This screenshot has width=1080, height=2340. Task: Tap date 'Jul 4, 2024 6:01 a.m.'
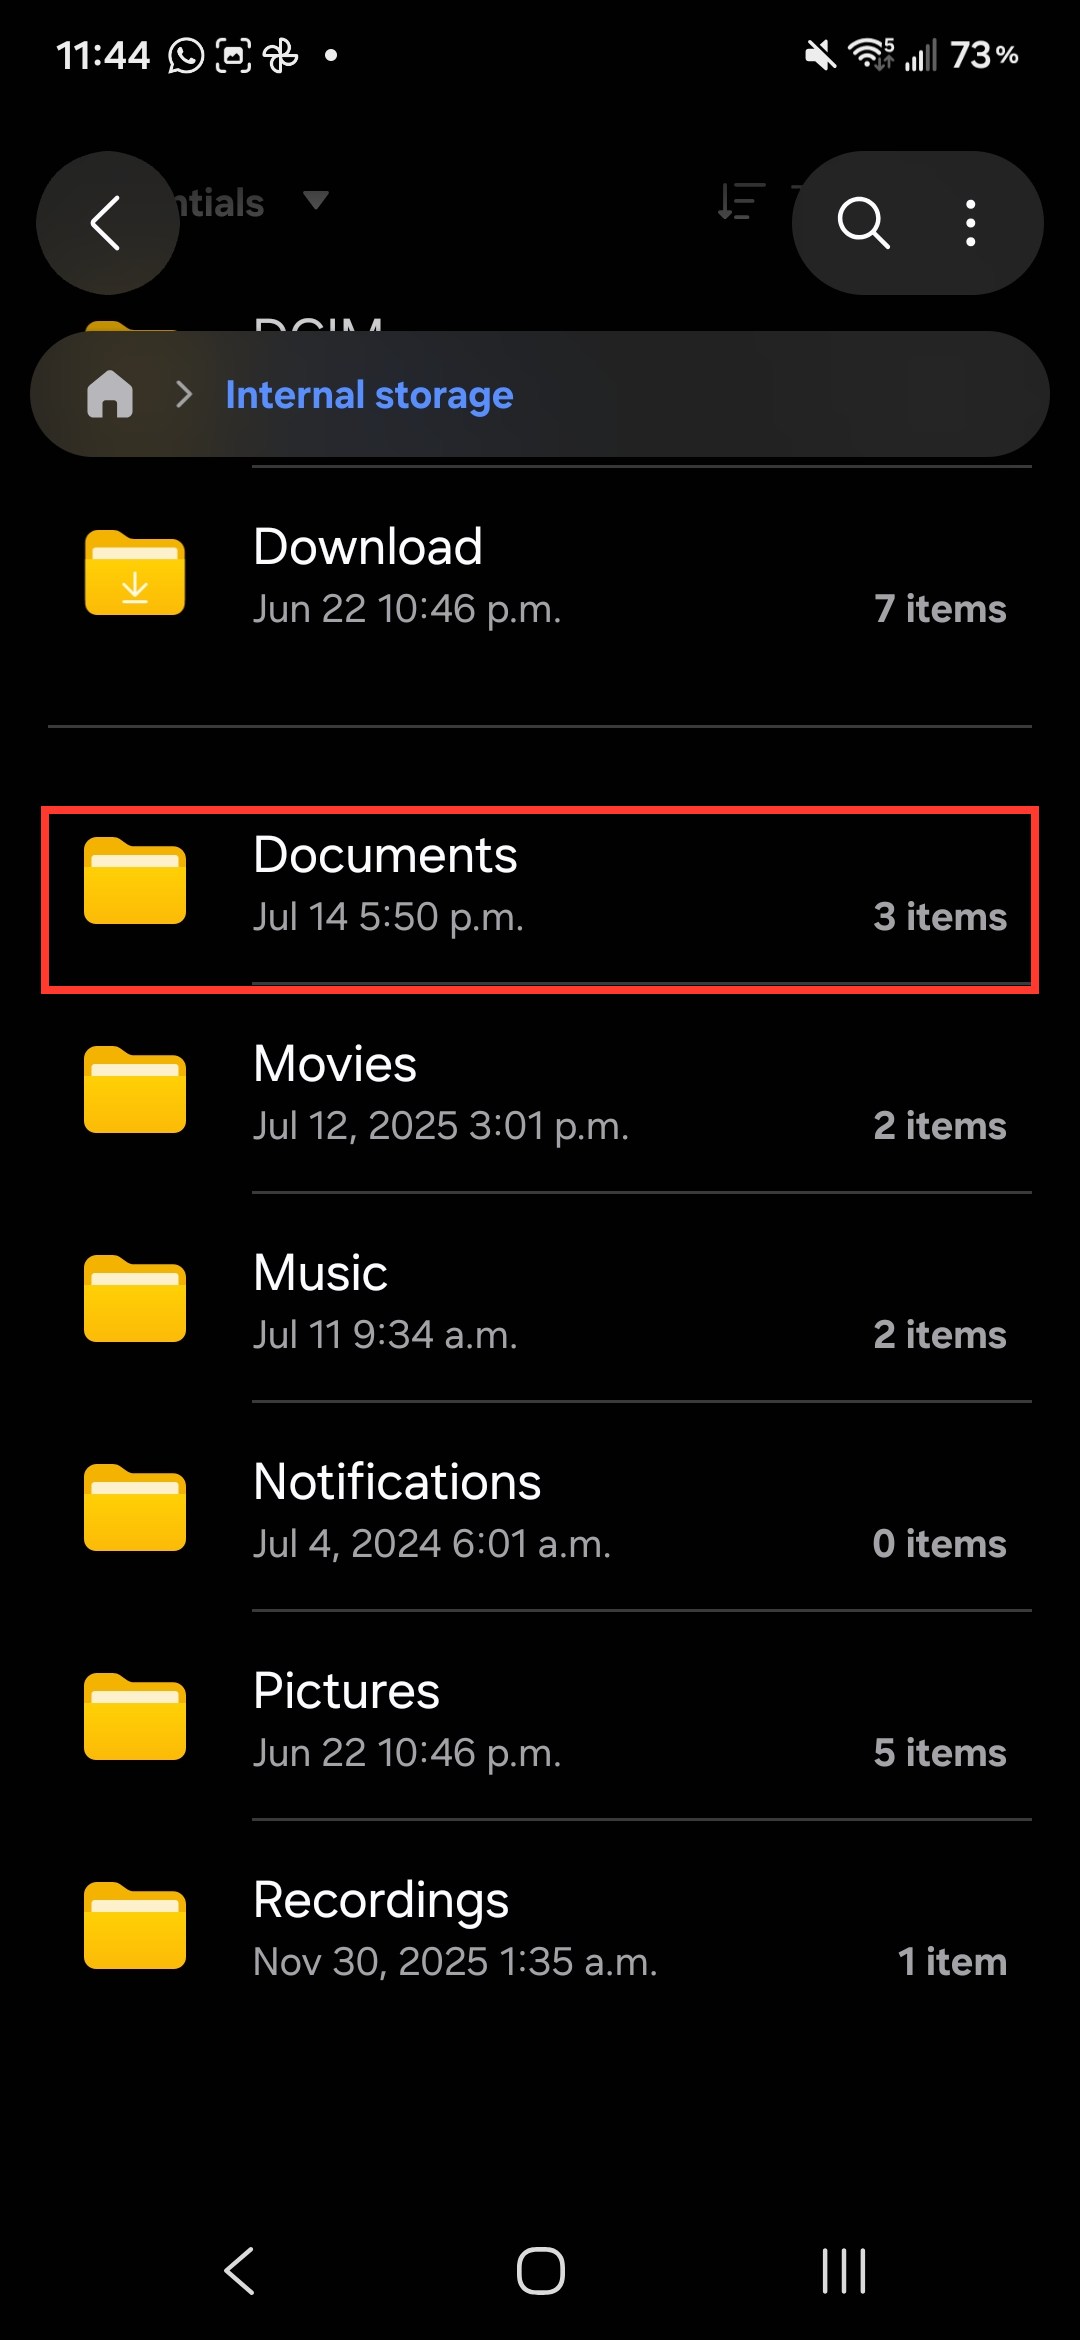pos(432,1544)
